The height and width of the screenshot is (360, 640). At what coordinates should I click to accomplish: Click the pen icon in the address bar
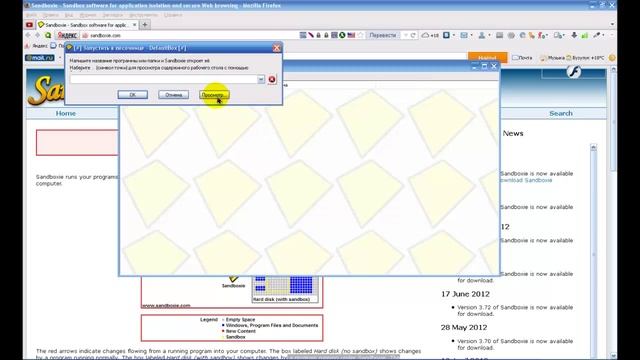pyautogui.click(x=311, y=36)
